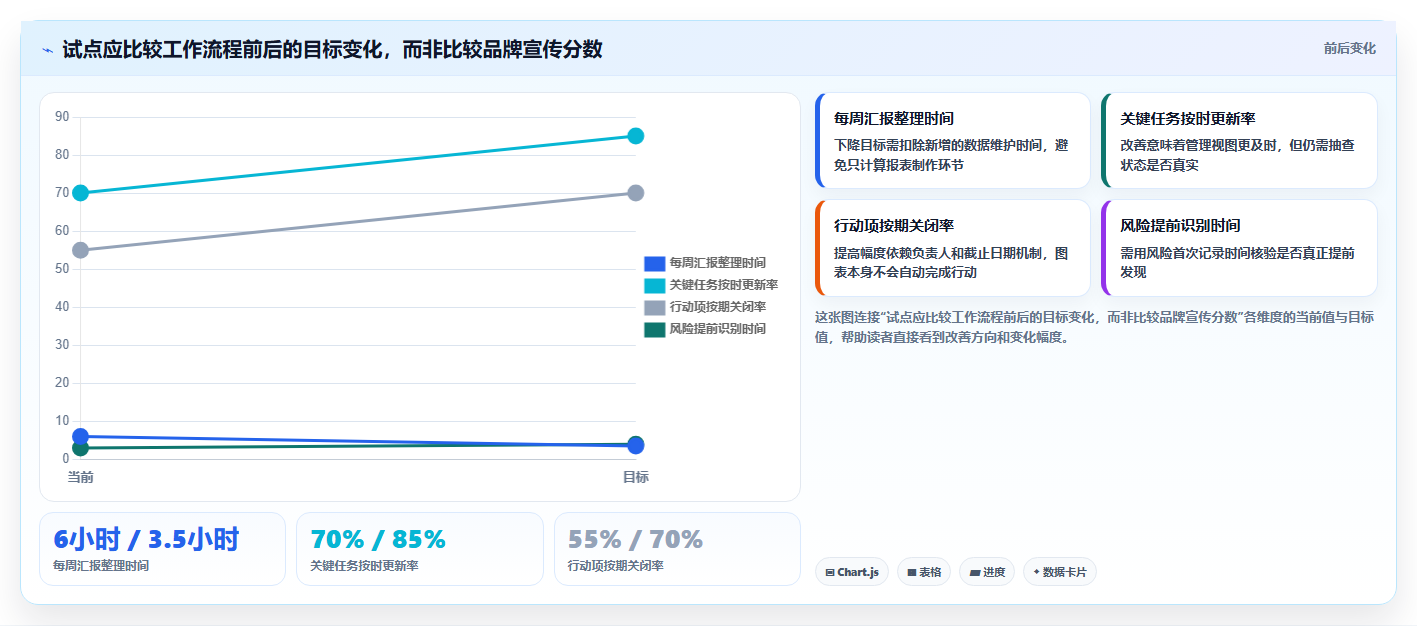
Task: Click the 55% / 70% stat card
Action: [x=677, y=549]
